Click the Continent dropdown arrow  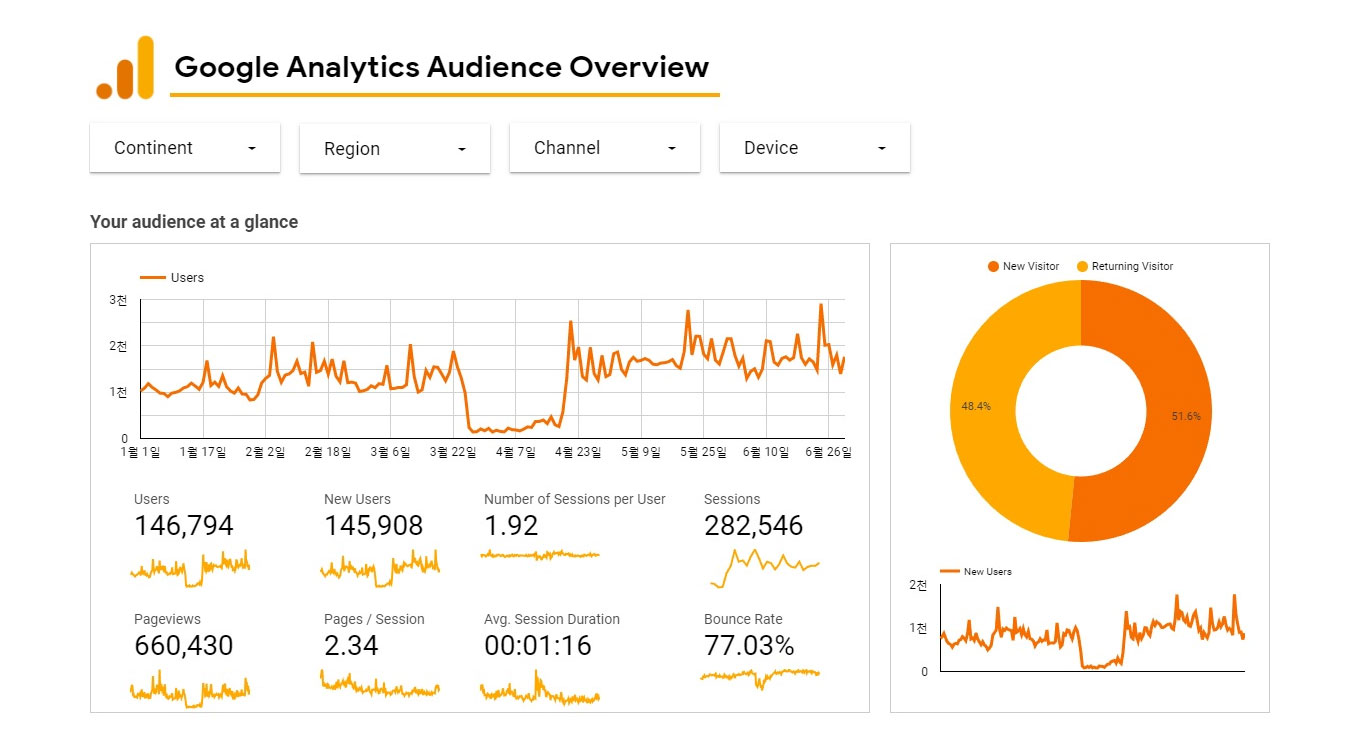coord(252,148)
